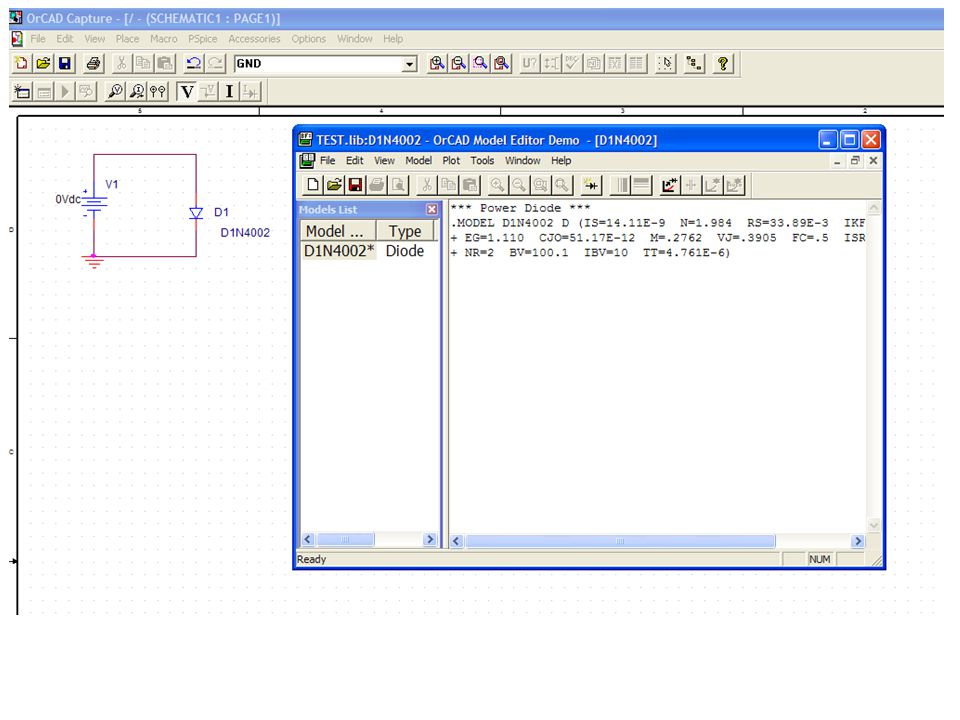Open Macro menu in OrCAD Capture
This screenshot has width=960, height=720.
(x=163, y=39)
